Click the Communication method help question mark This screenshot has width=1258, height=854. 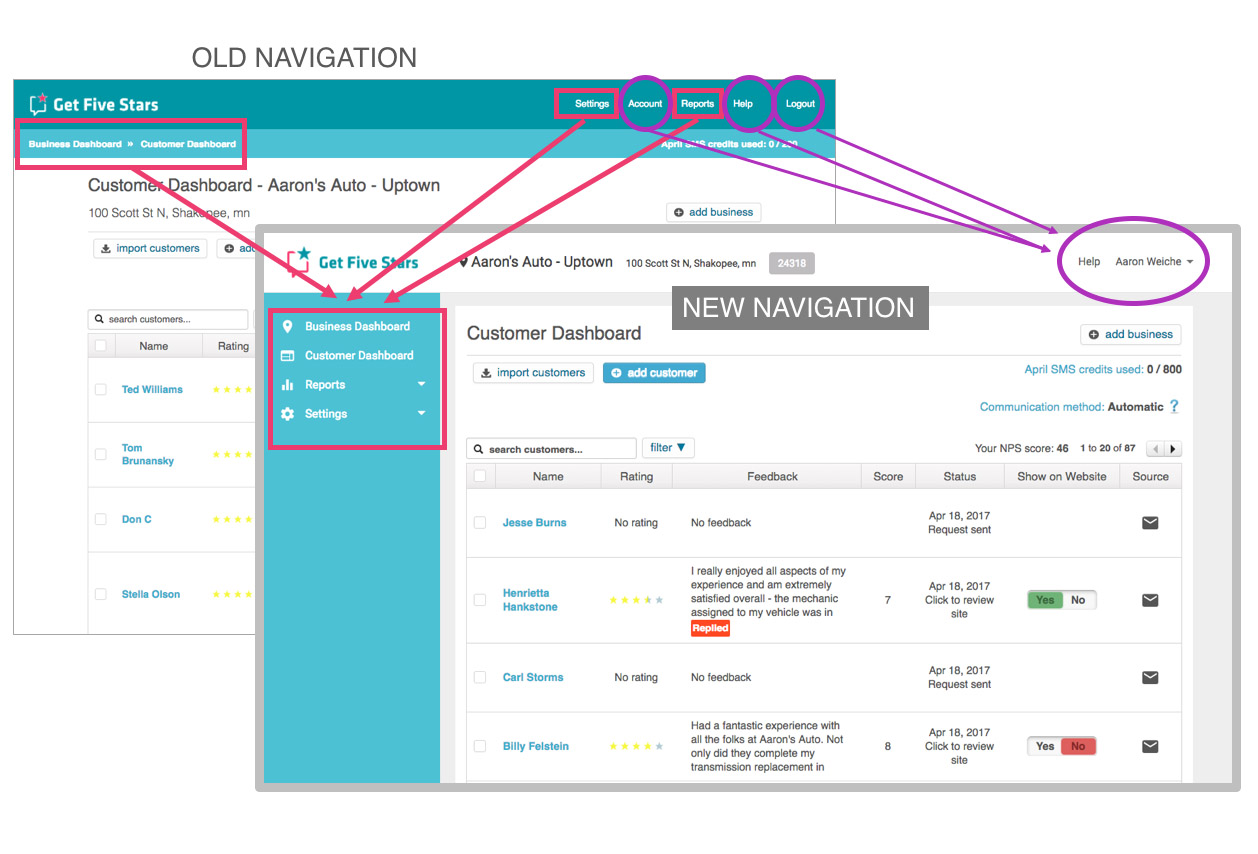(x=1174, y=407)
